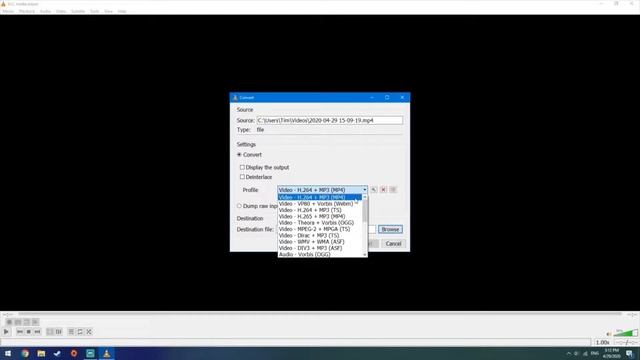Image resolution: width=640 pixels, height=360 pixels.
Task: Choose Audio - Vorbis (OGG) profile
Action: [x=320, y=254]
